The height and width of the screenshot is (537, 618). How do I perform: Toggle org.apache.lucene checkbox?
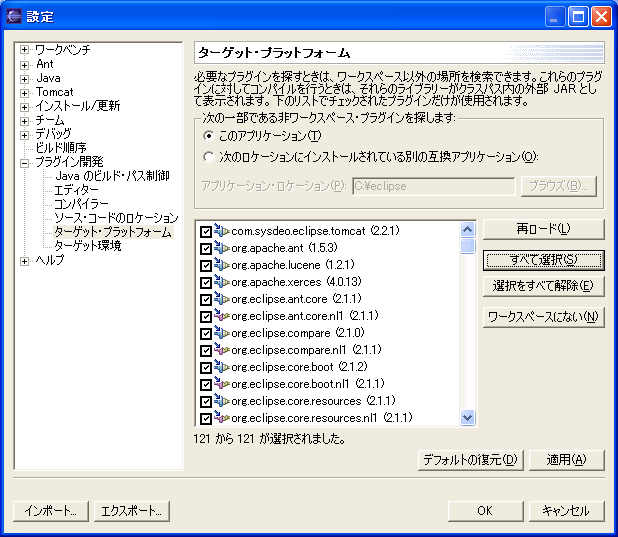206,265
